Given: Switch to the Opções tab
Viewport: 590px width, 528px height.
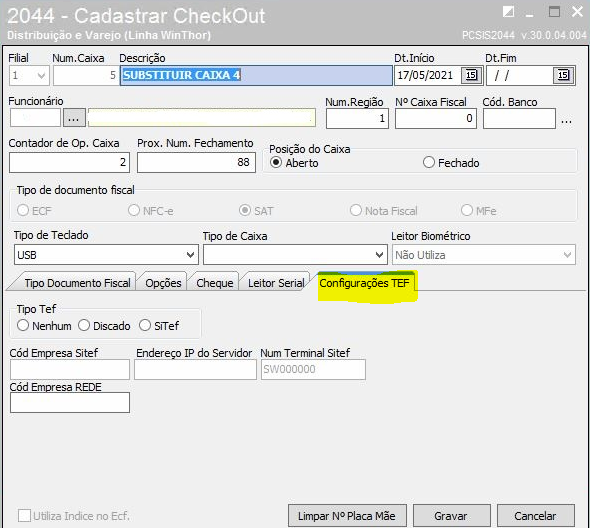Looking at the screenshot, I should [x=163, y=283].
